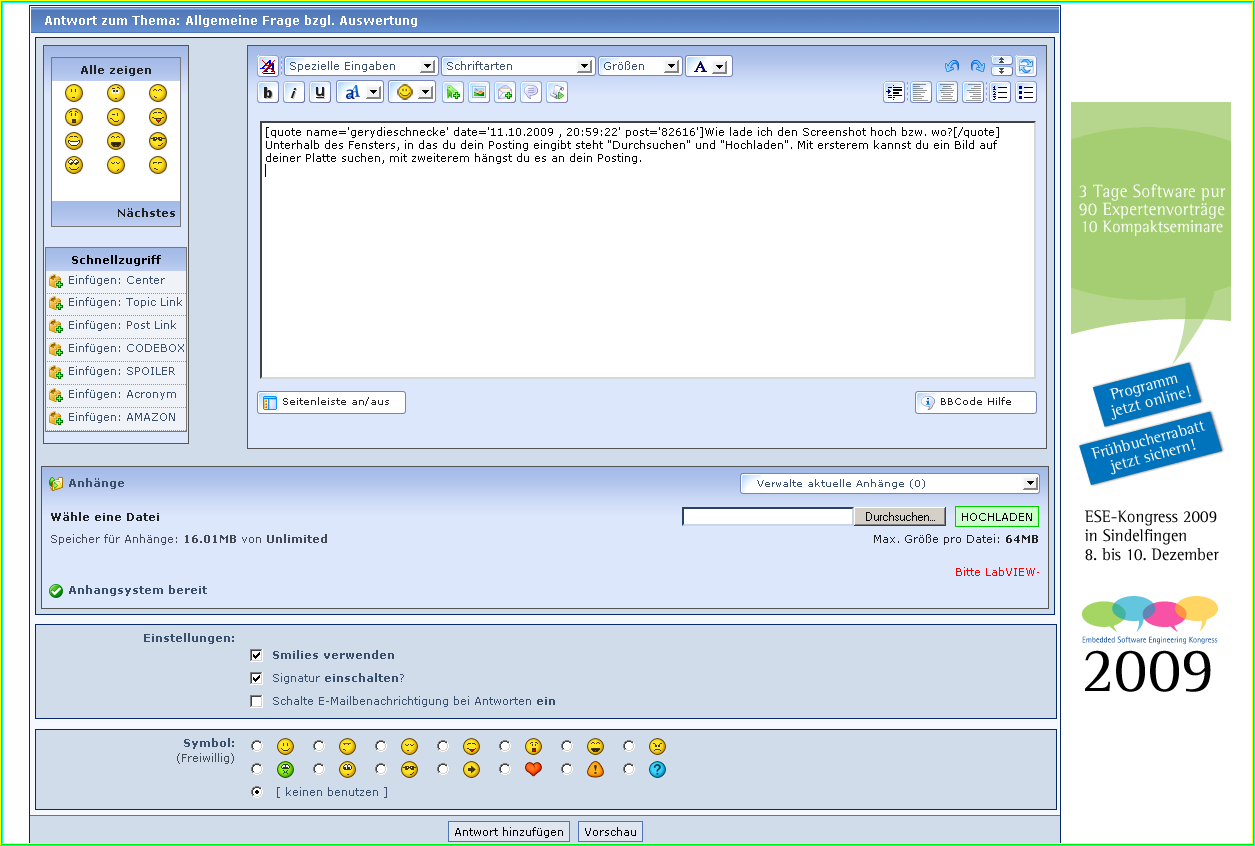Select the orange exclamation symbol radio button
The height and width of the screenshot is (846, 1255).
coord(568,769)
